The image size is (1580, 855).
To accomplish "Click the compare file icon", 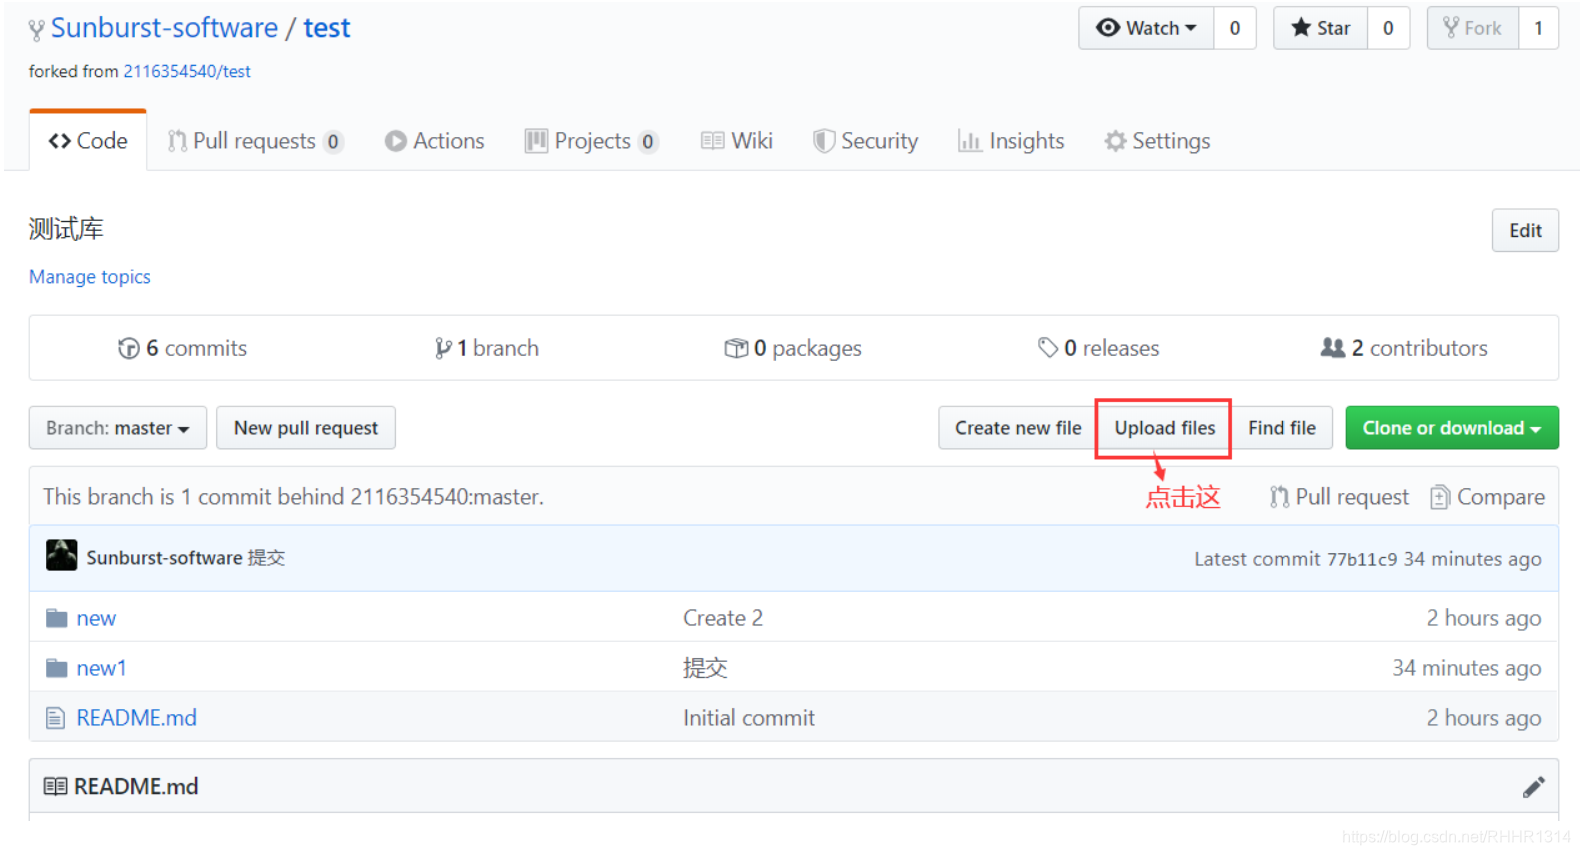I will coord(1440,497).
